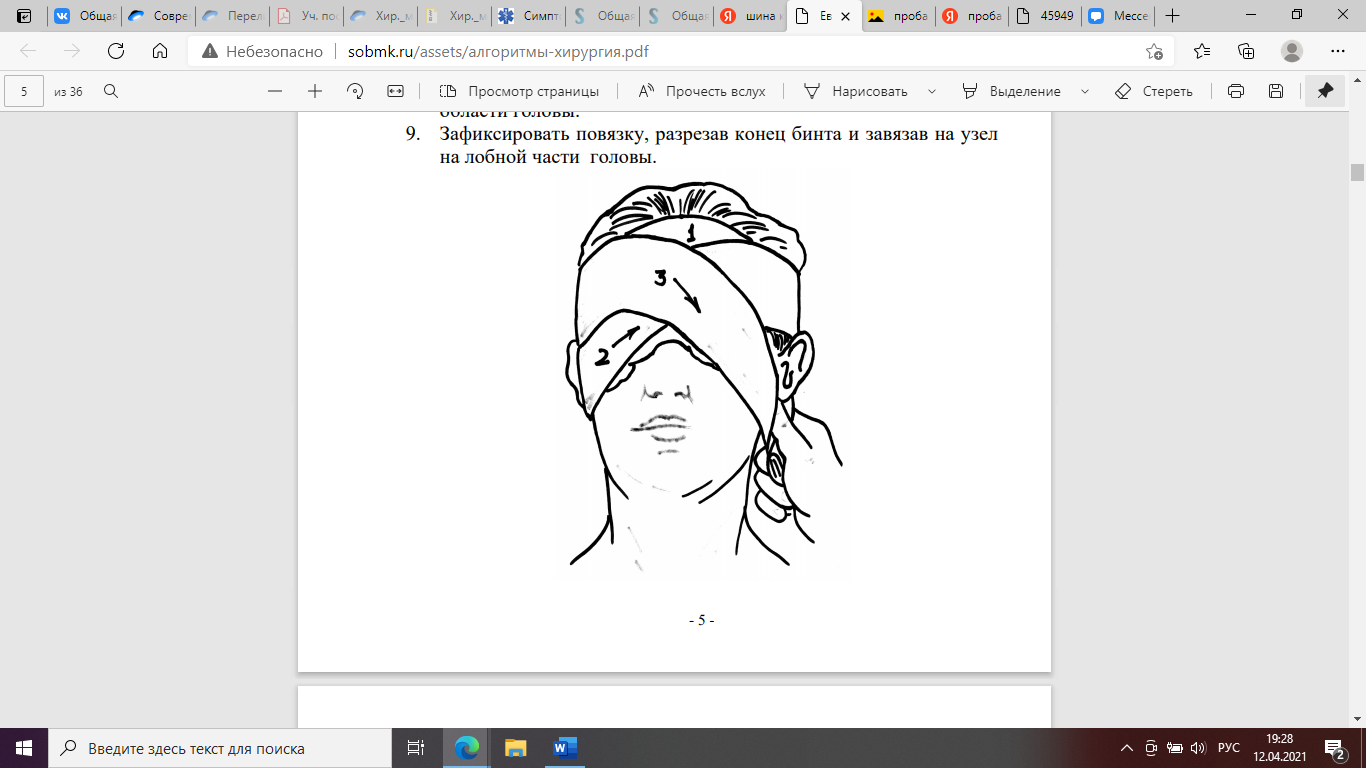1366x768 pixels.
Task: Rotate the PDF page
Action: [x=355, y=91]
